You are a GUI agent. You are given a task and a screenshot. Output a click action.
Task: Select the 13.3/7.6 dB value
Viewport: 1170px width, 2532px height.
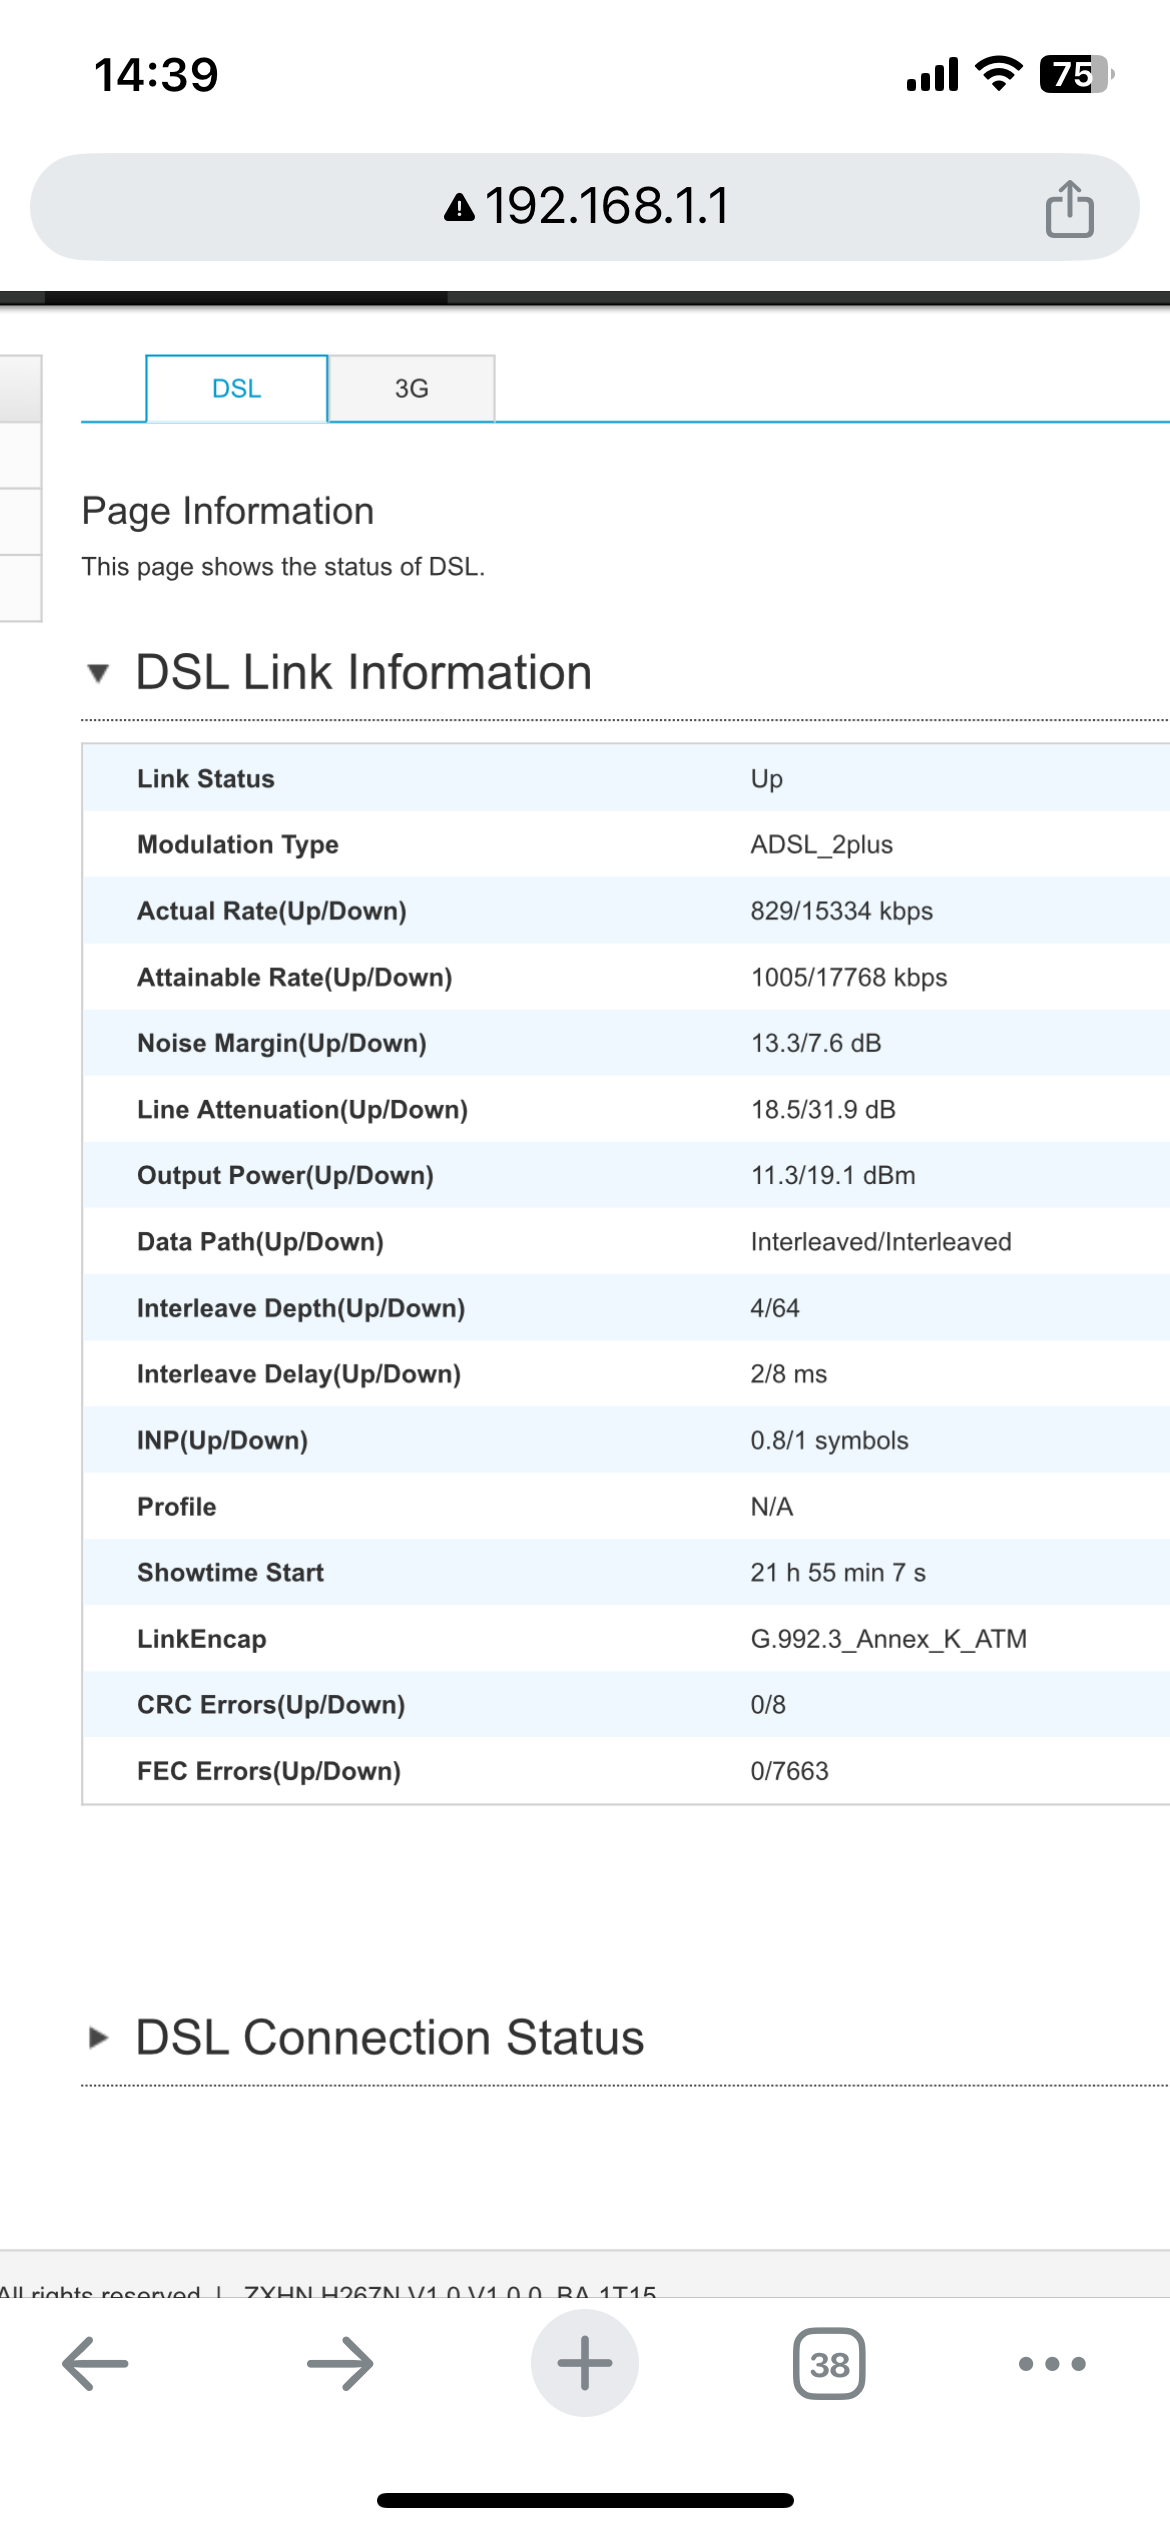[816, 1043]
